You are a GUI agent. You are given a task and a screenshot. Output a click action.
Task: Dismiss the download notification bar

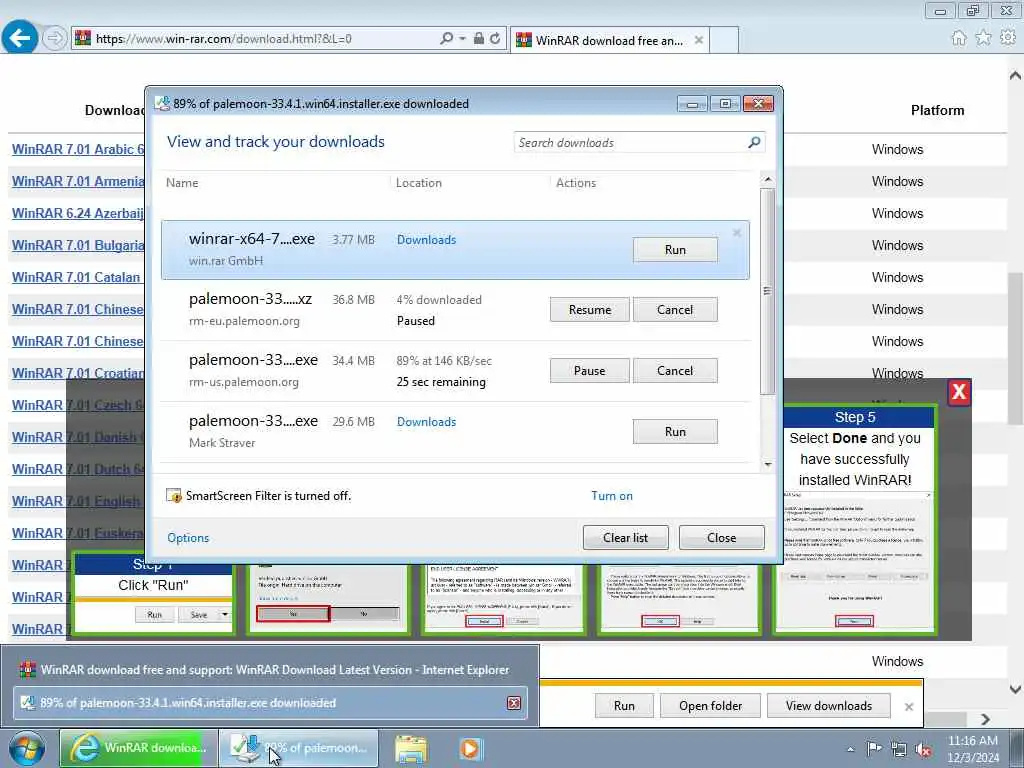pos(908,706)
